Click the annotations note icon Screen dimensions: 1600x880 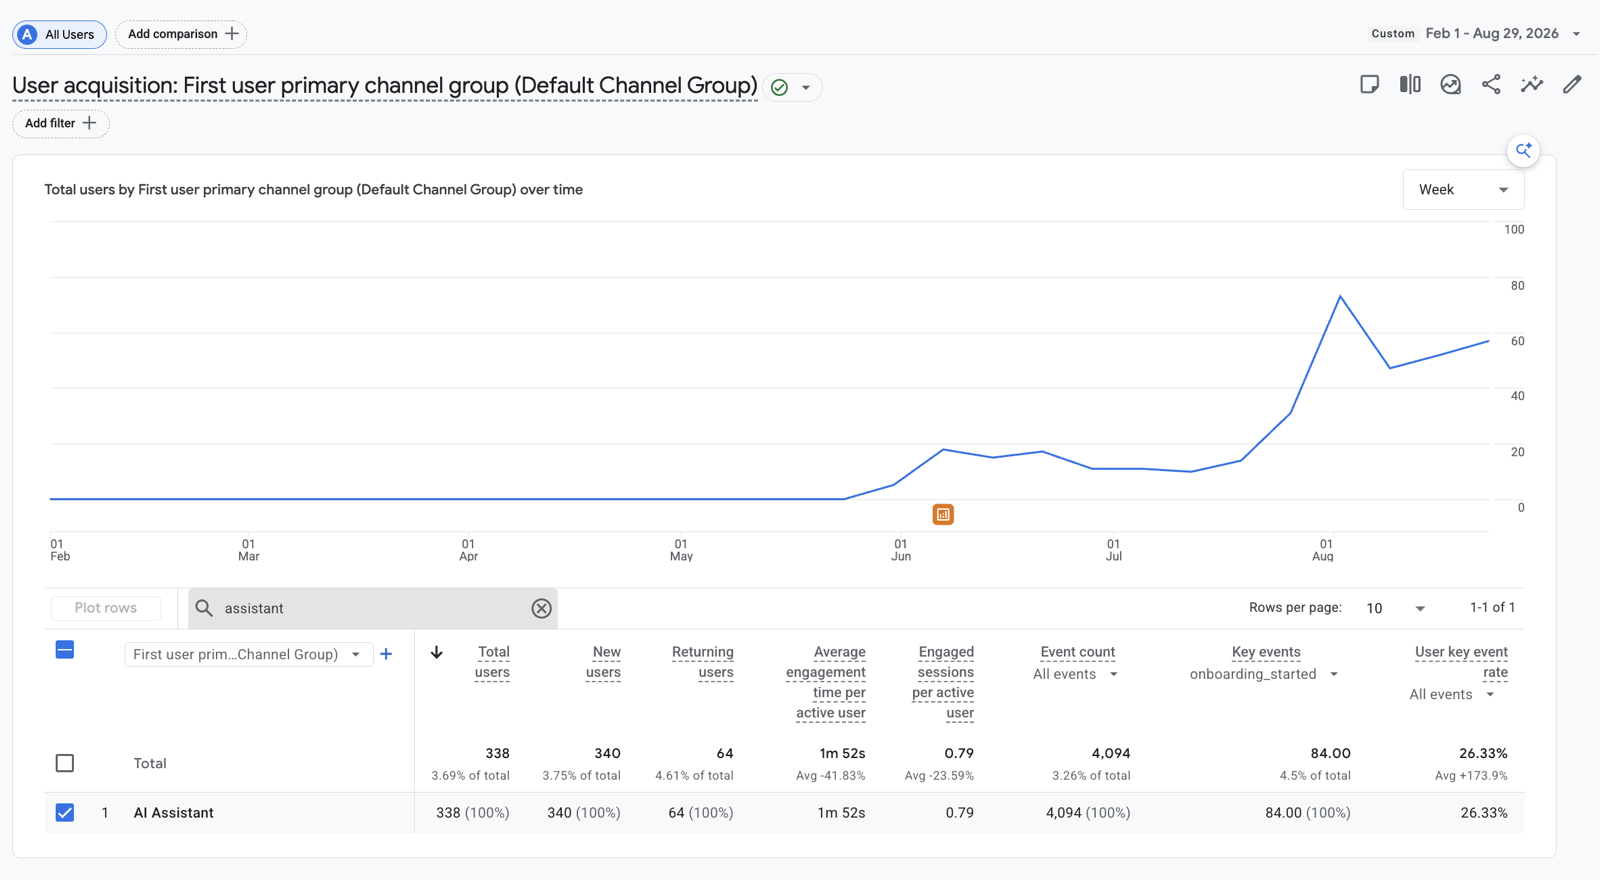click(x=1370, y=85)
